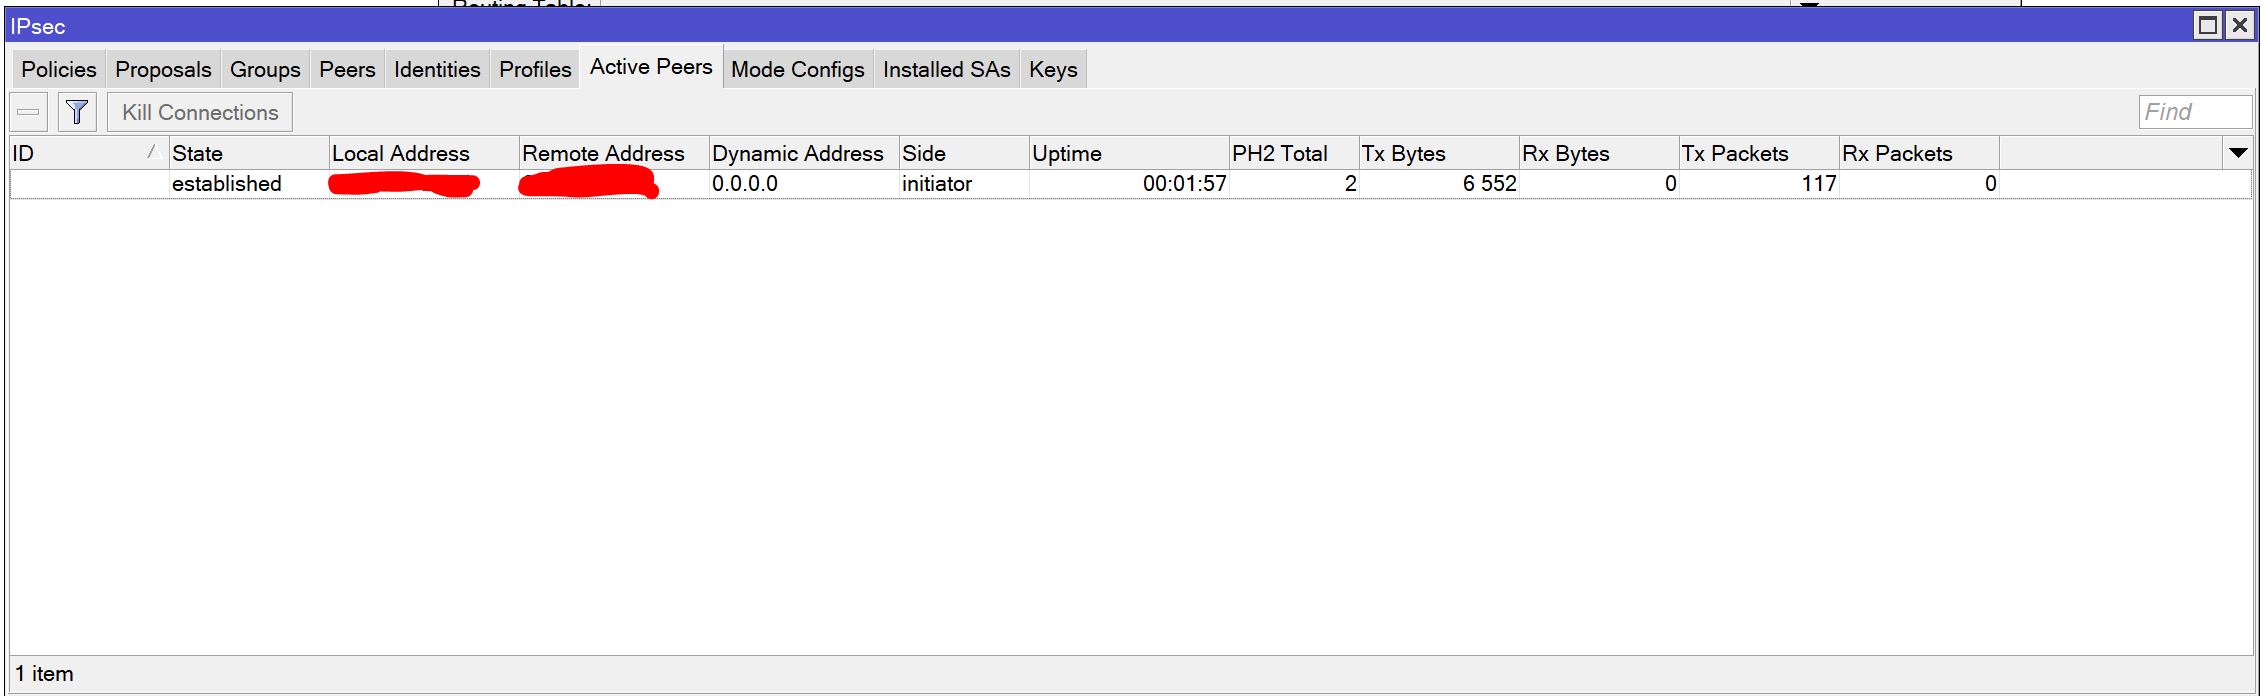2263x696 pixels.
Task: Select the Groups tab
Action: [x=265, y=69]
